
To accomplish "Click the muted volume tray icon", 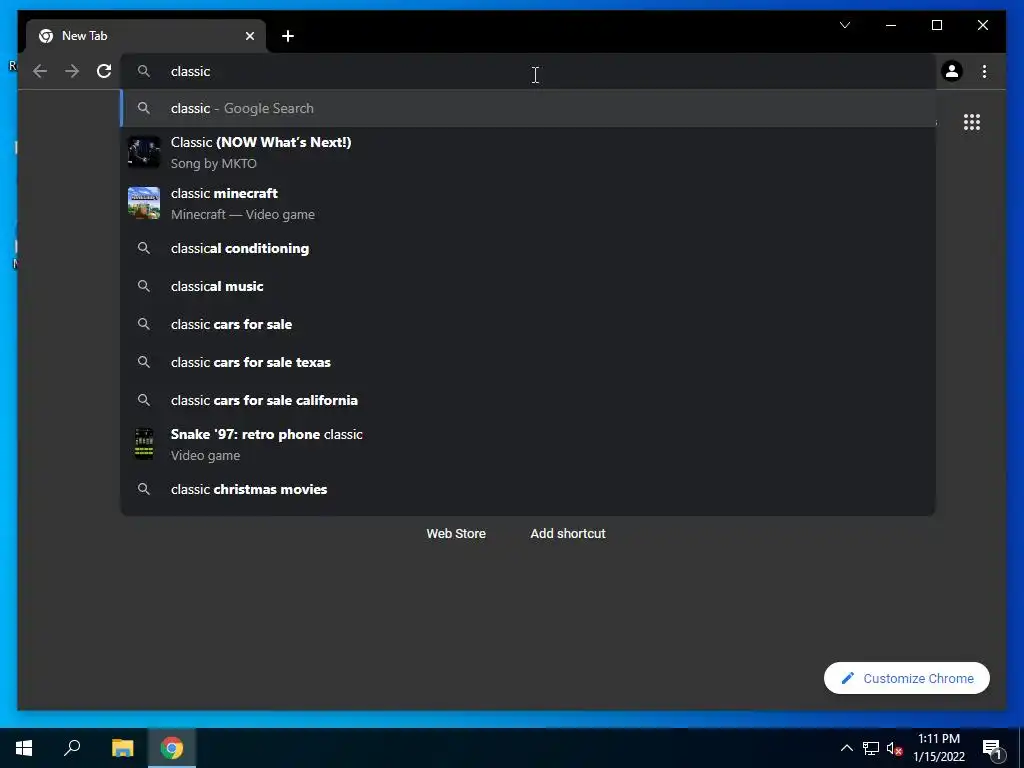I will tap(894, 748).
